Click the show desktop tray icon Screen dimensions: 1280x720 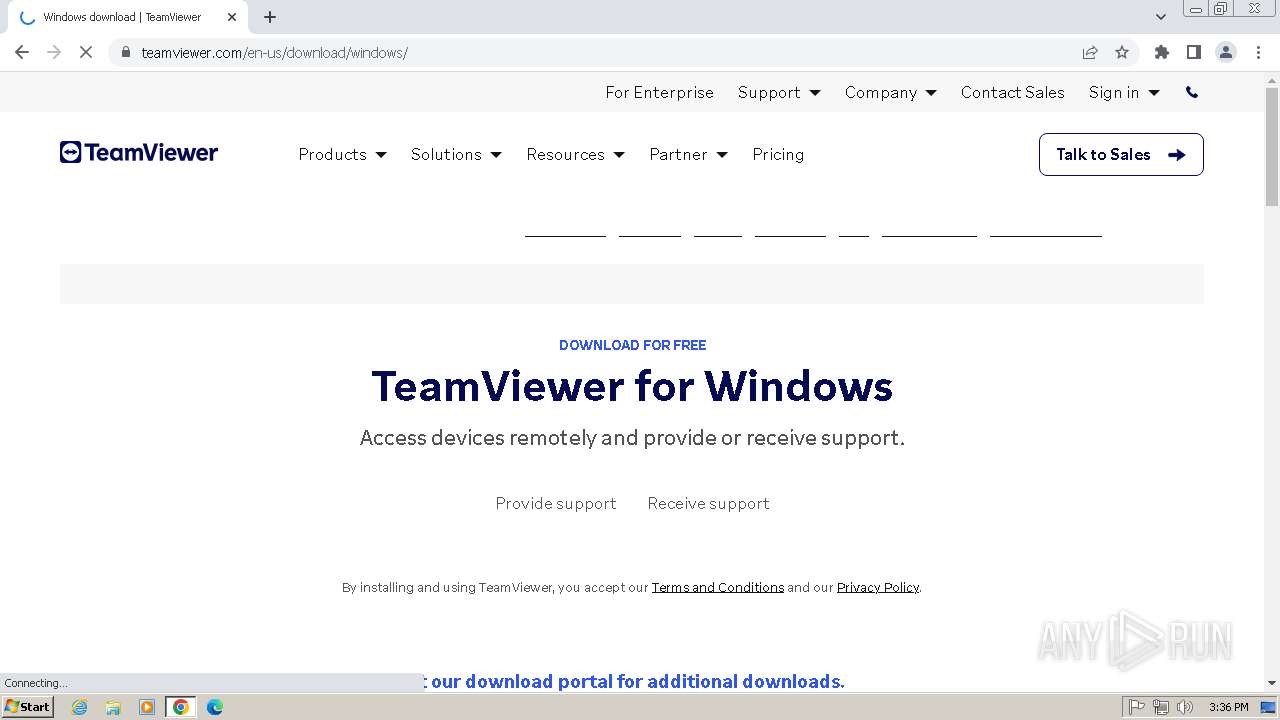[x=1269, y=707]
